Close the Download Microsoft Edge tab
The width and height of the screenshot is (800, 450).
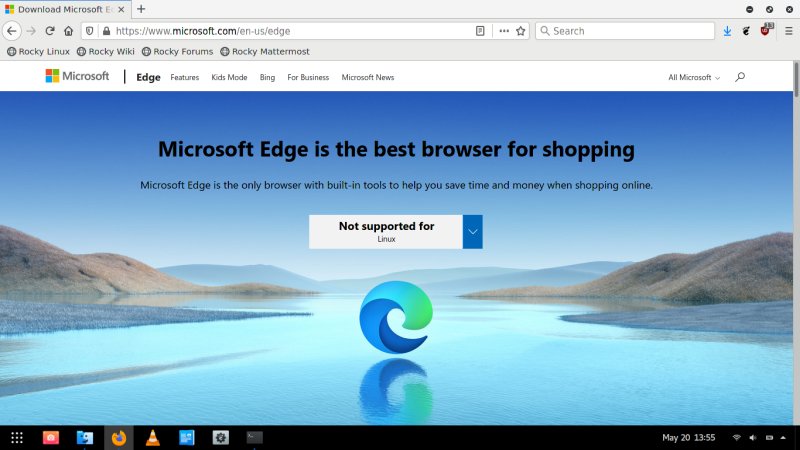point(121,9)
